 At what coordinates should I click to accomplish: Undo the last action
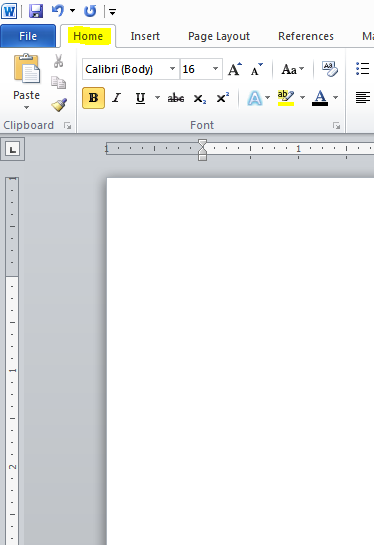coord(58,11)
